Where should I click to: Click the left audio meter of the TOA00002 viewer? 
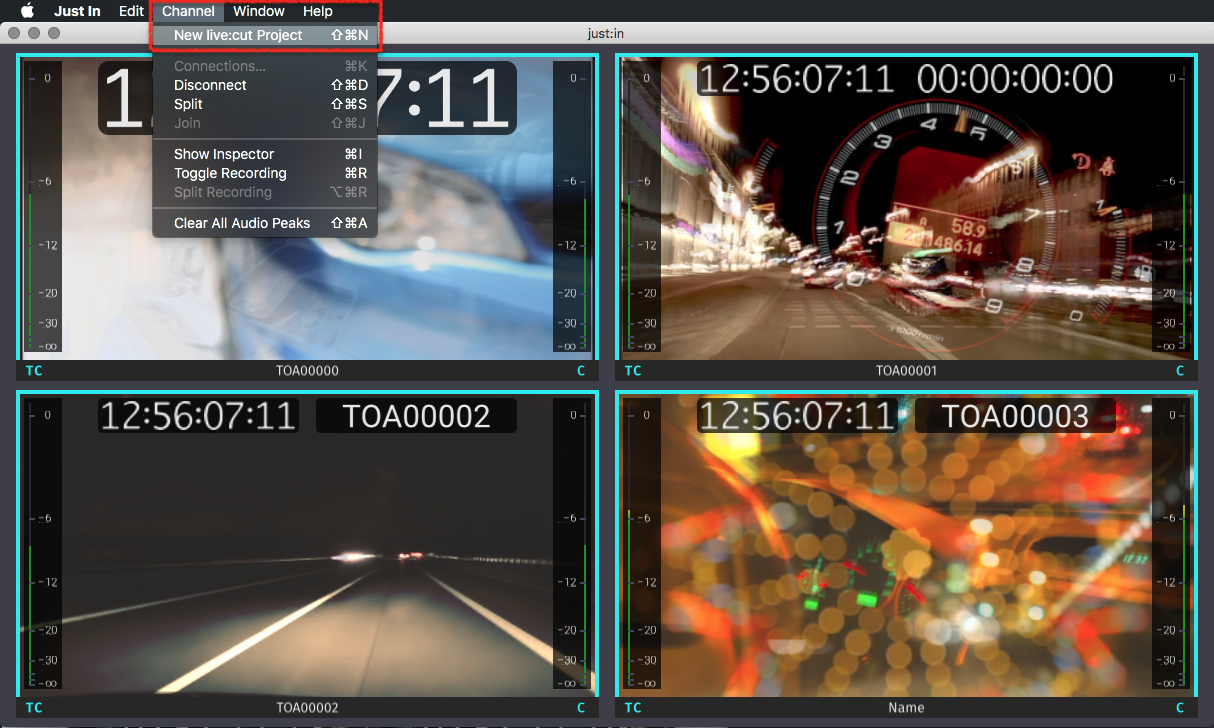42,544
